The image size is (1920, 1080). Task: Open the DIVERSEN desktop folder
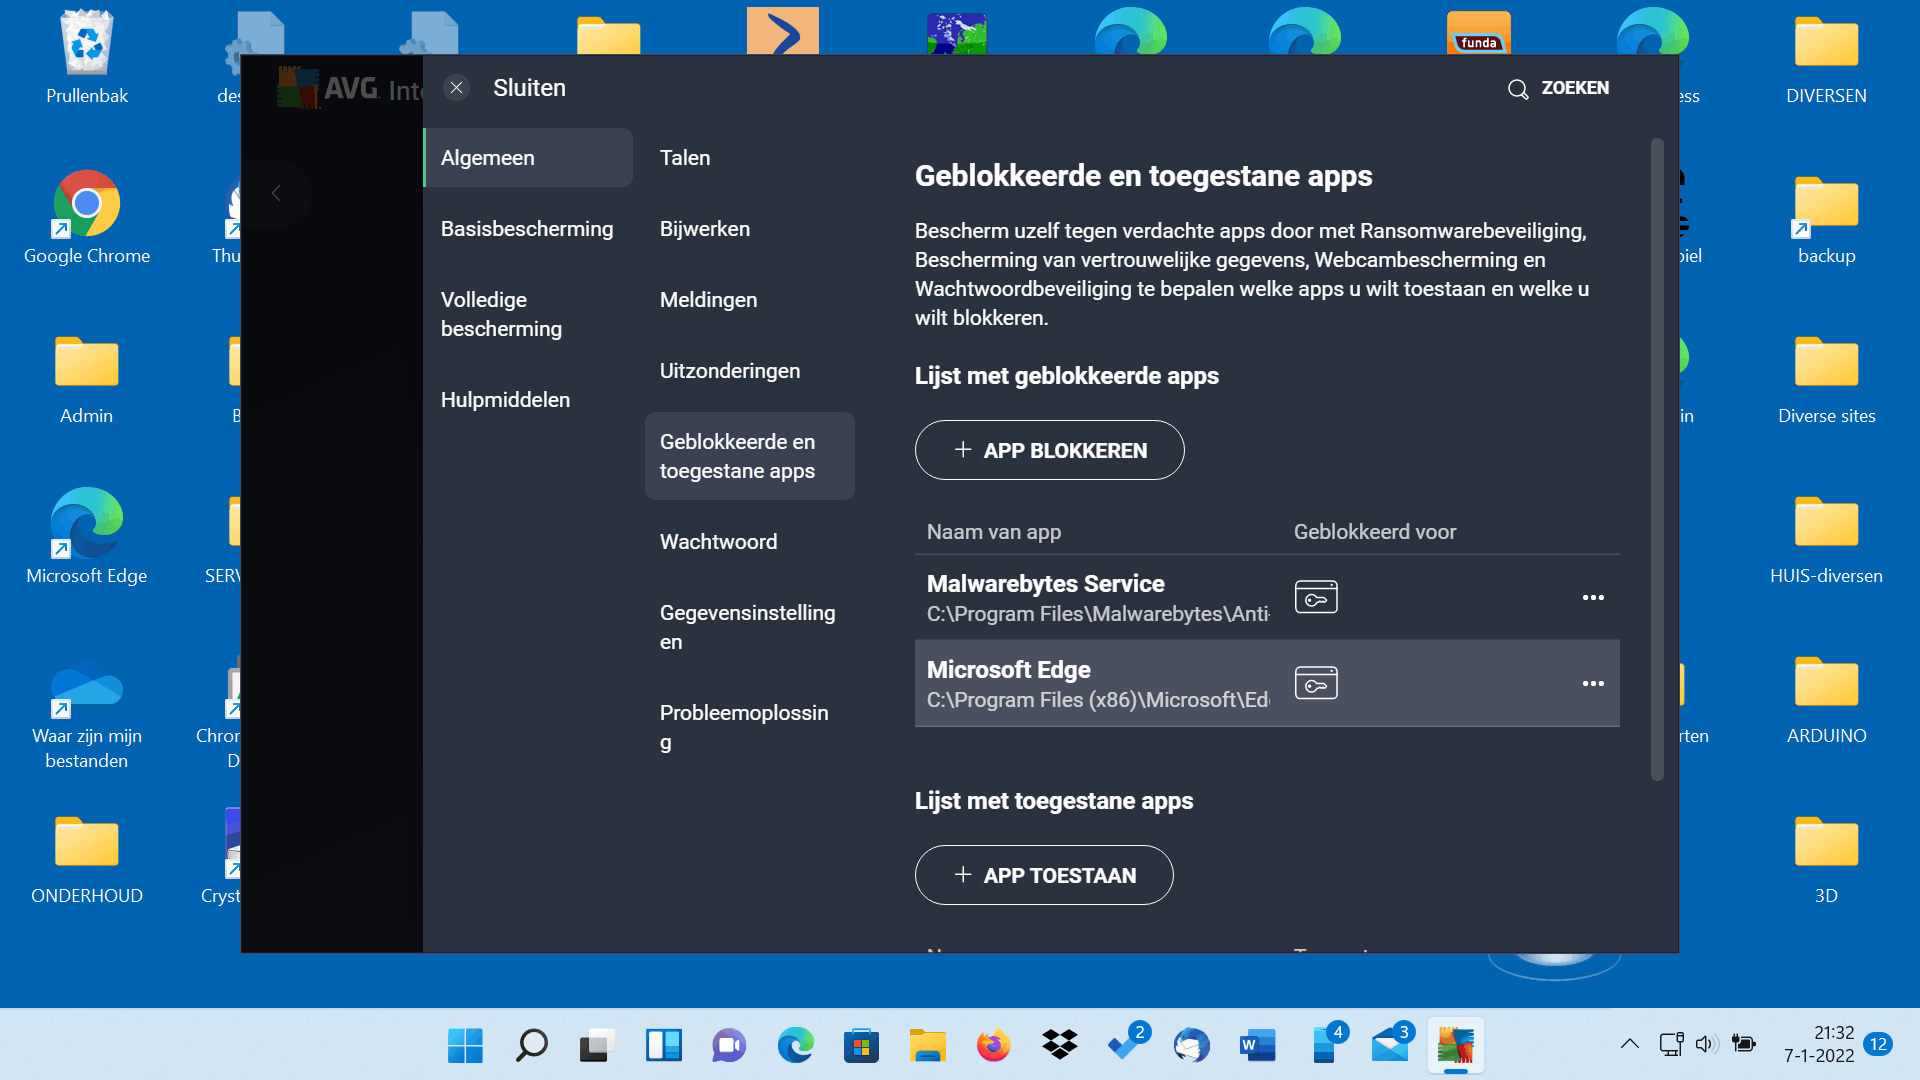[x=1826, y=58]
